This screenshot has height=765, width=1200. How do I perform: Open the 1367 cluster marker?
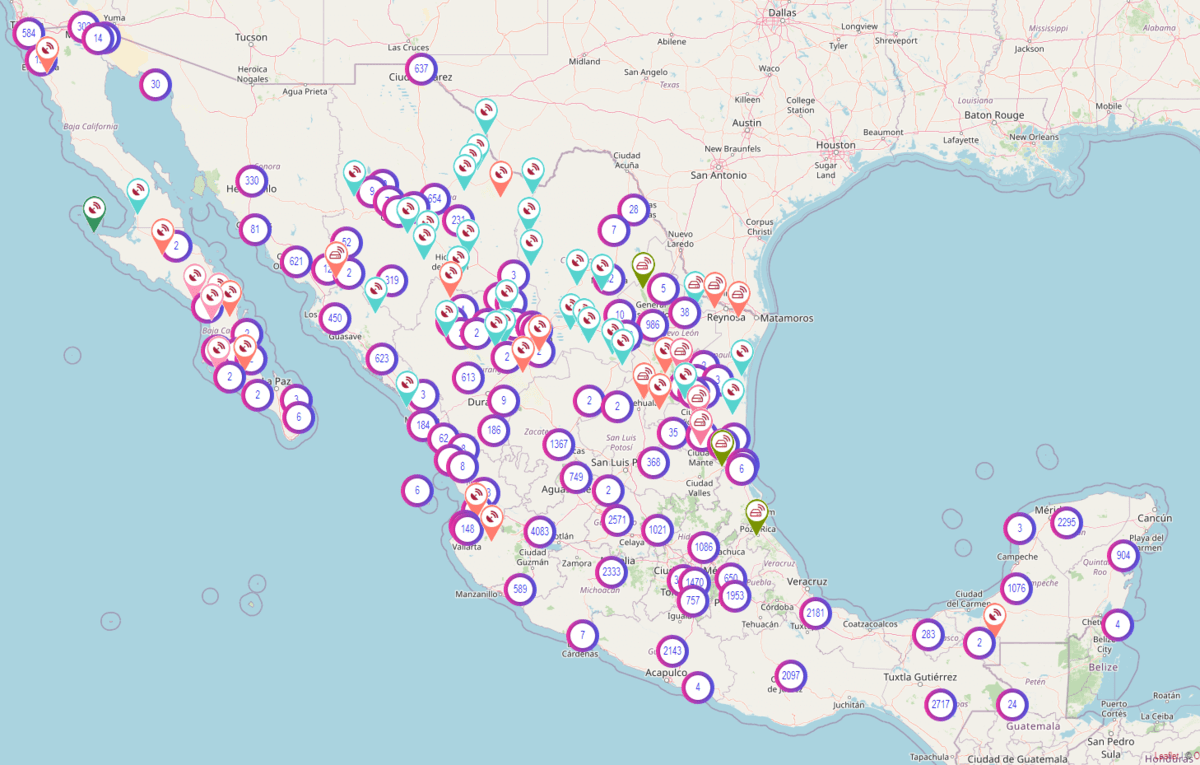pyautogui.click(x=558, y=444)
